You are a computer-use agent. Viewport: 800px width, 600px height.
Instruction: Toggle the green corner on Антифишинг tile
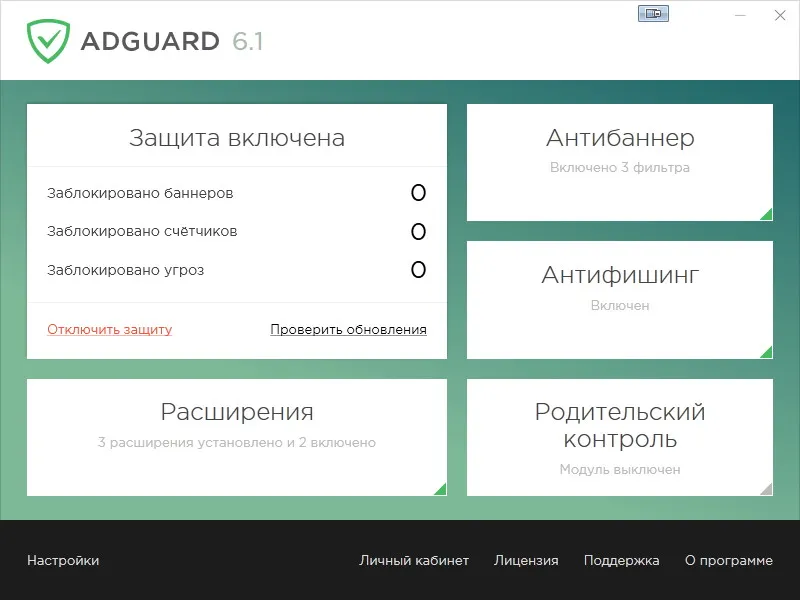click(x=766, y=352)
